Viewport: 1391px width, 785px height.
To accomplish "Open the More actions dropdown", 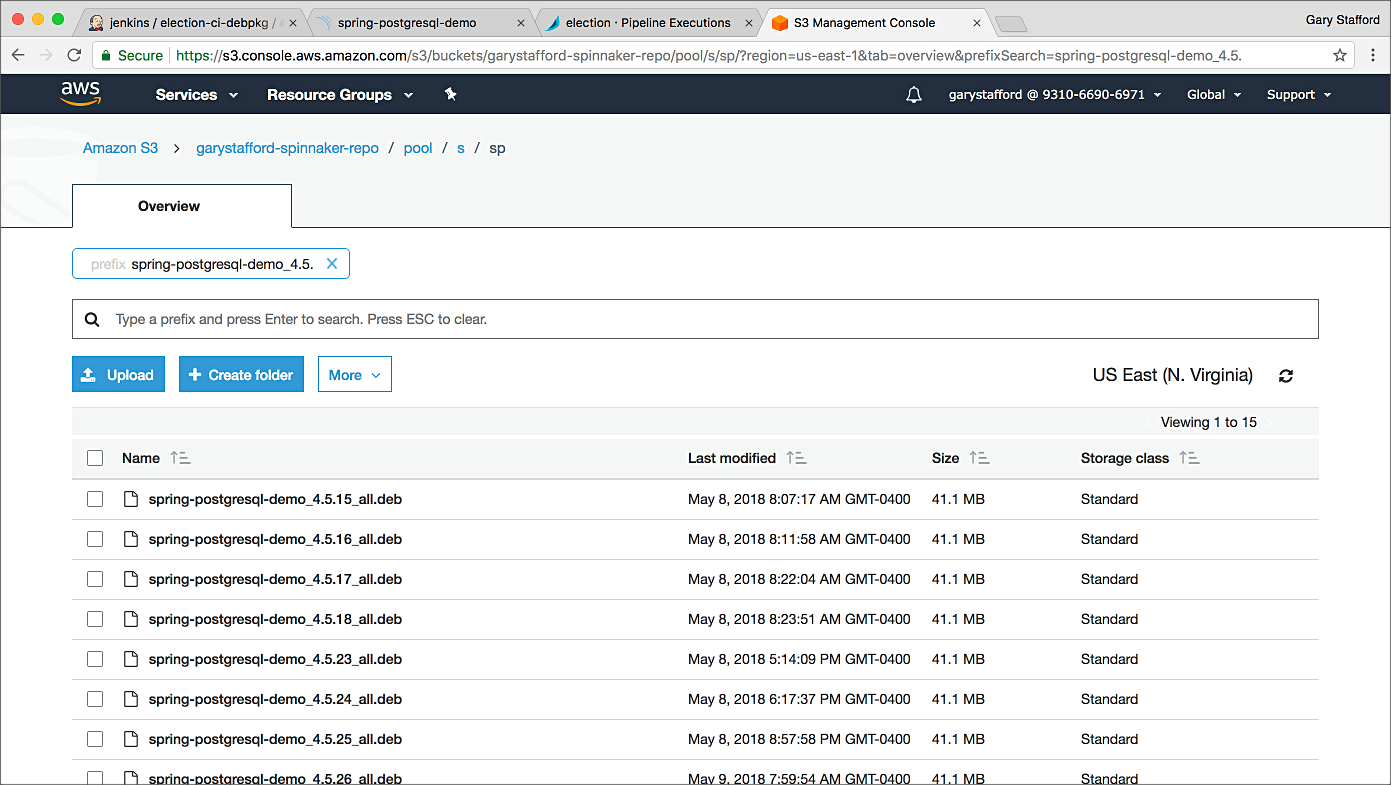I will 354,375.
